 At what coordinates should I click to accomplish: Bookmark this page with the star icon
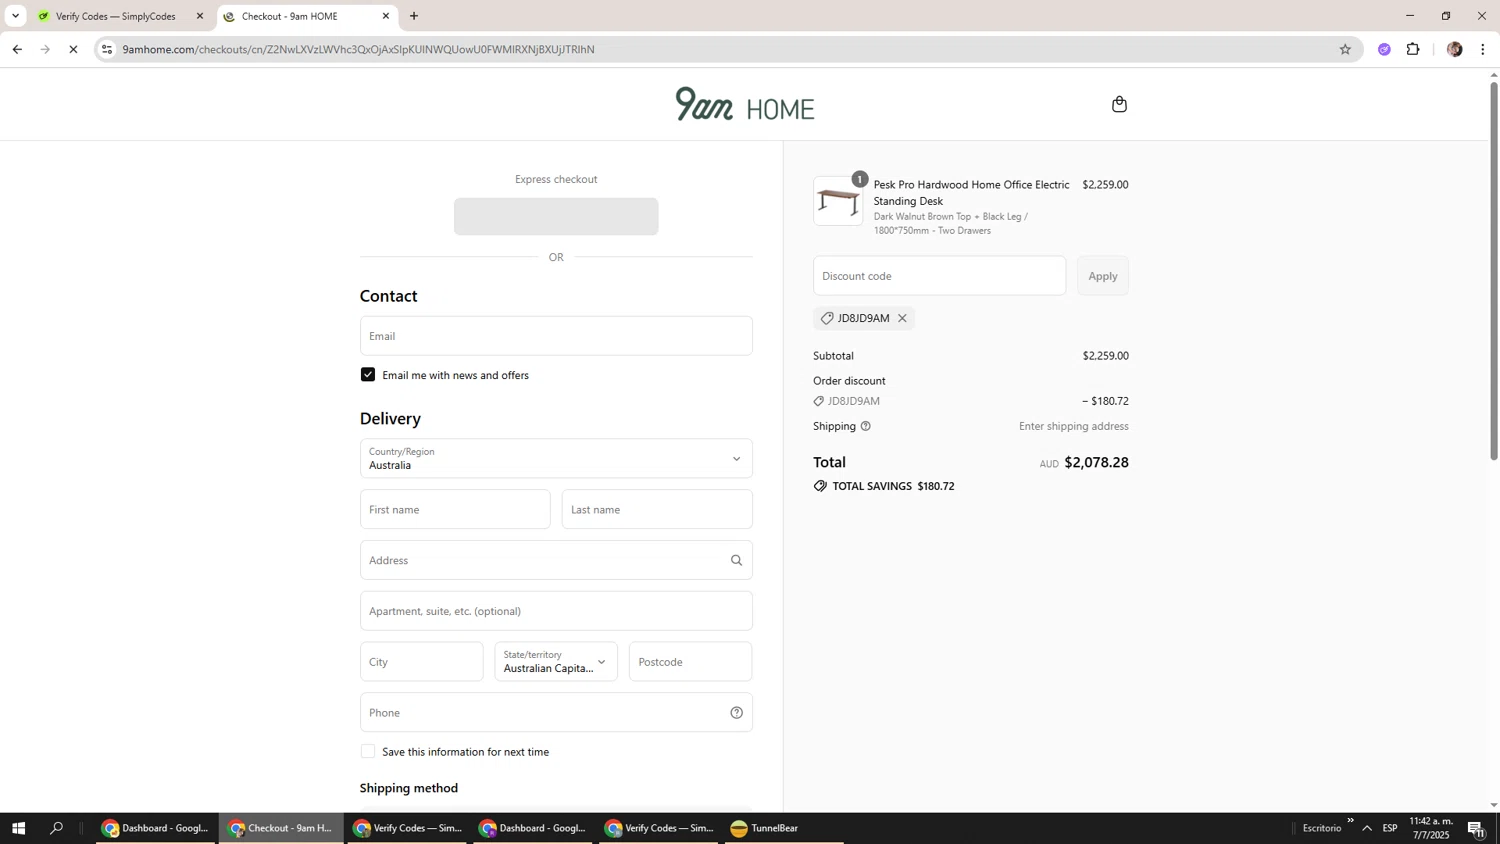1345,49
